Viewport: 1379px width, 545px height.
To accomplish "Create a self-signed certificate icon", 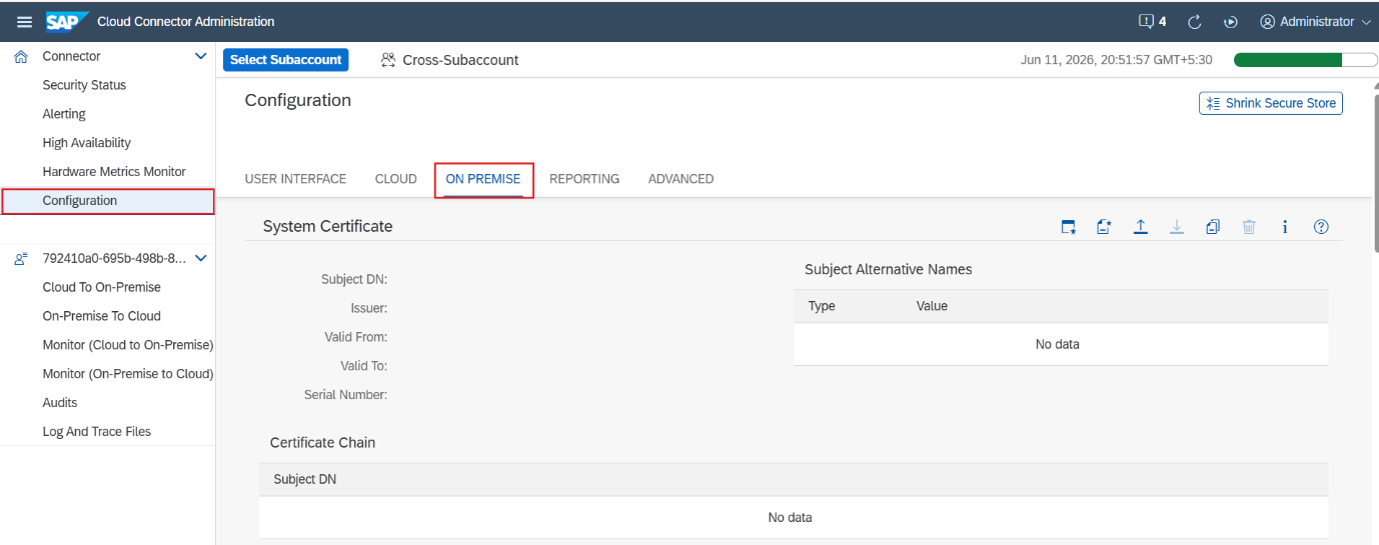I will pos(1068,227).
